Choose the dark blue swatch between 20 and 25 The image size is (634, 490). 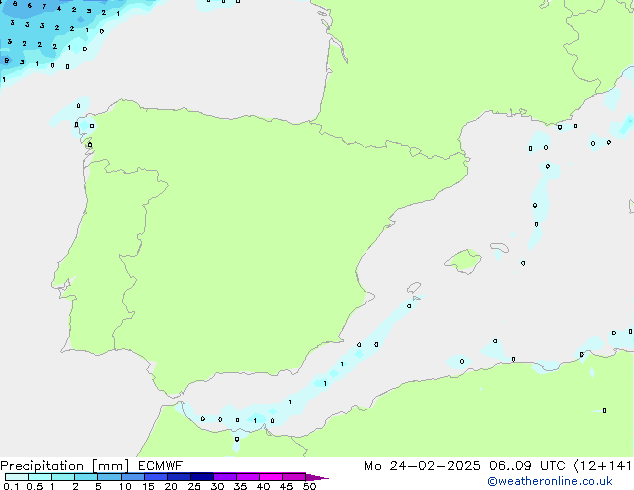[x=178, y=477]
